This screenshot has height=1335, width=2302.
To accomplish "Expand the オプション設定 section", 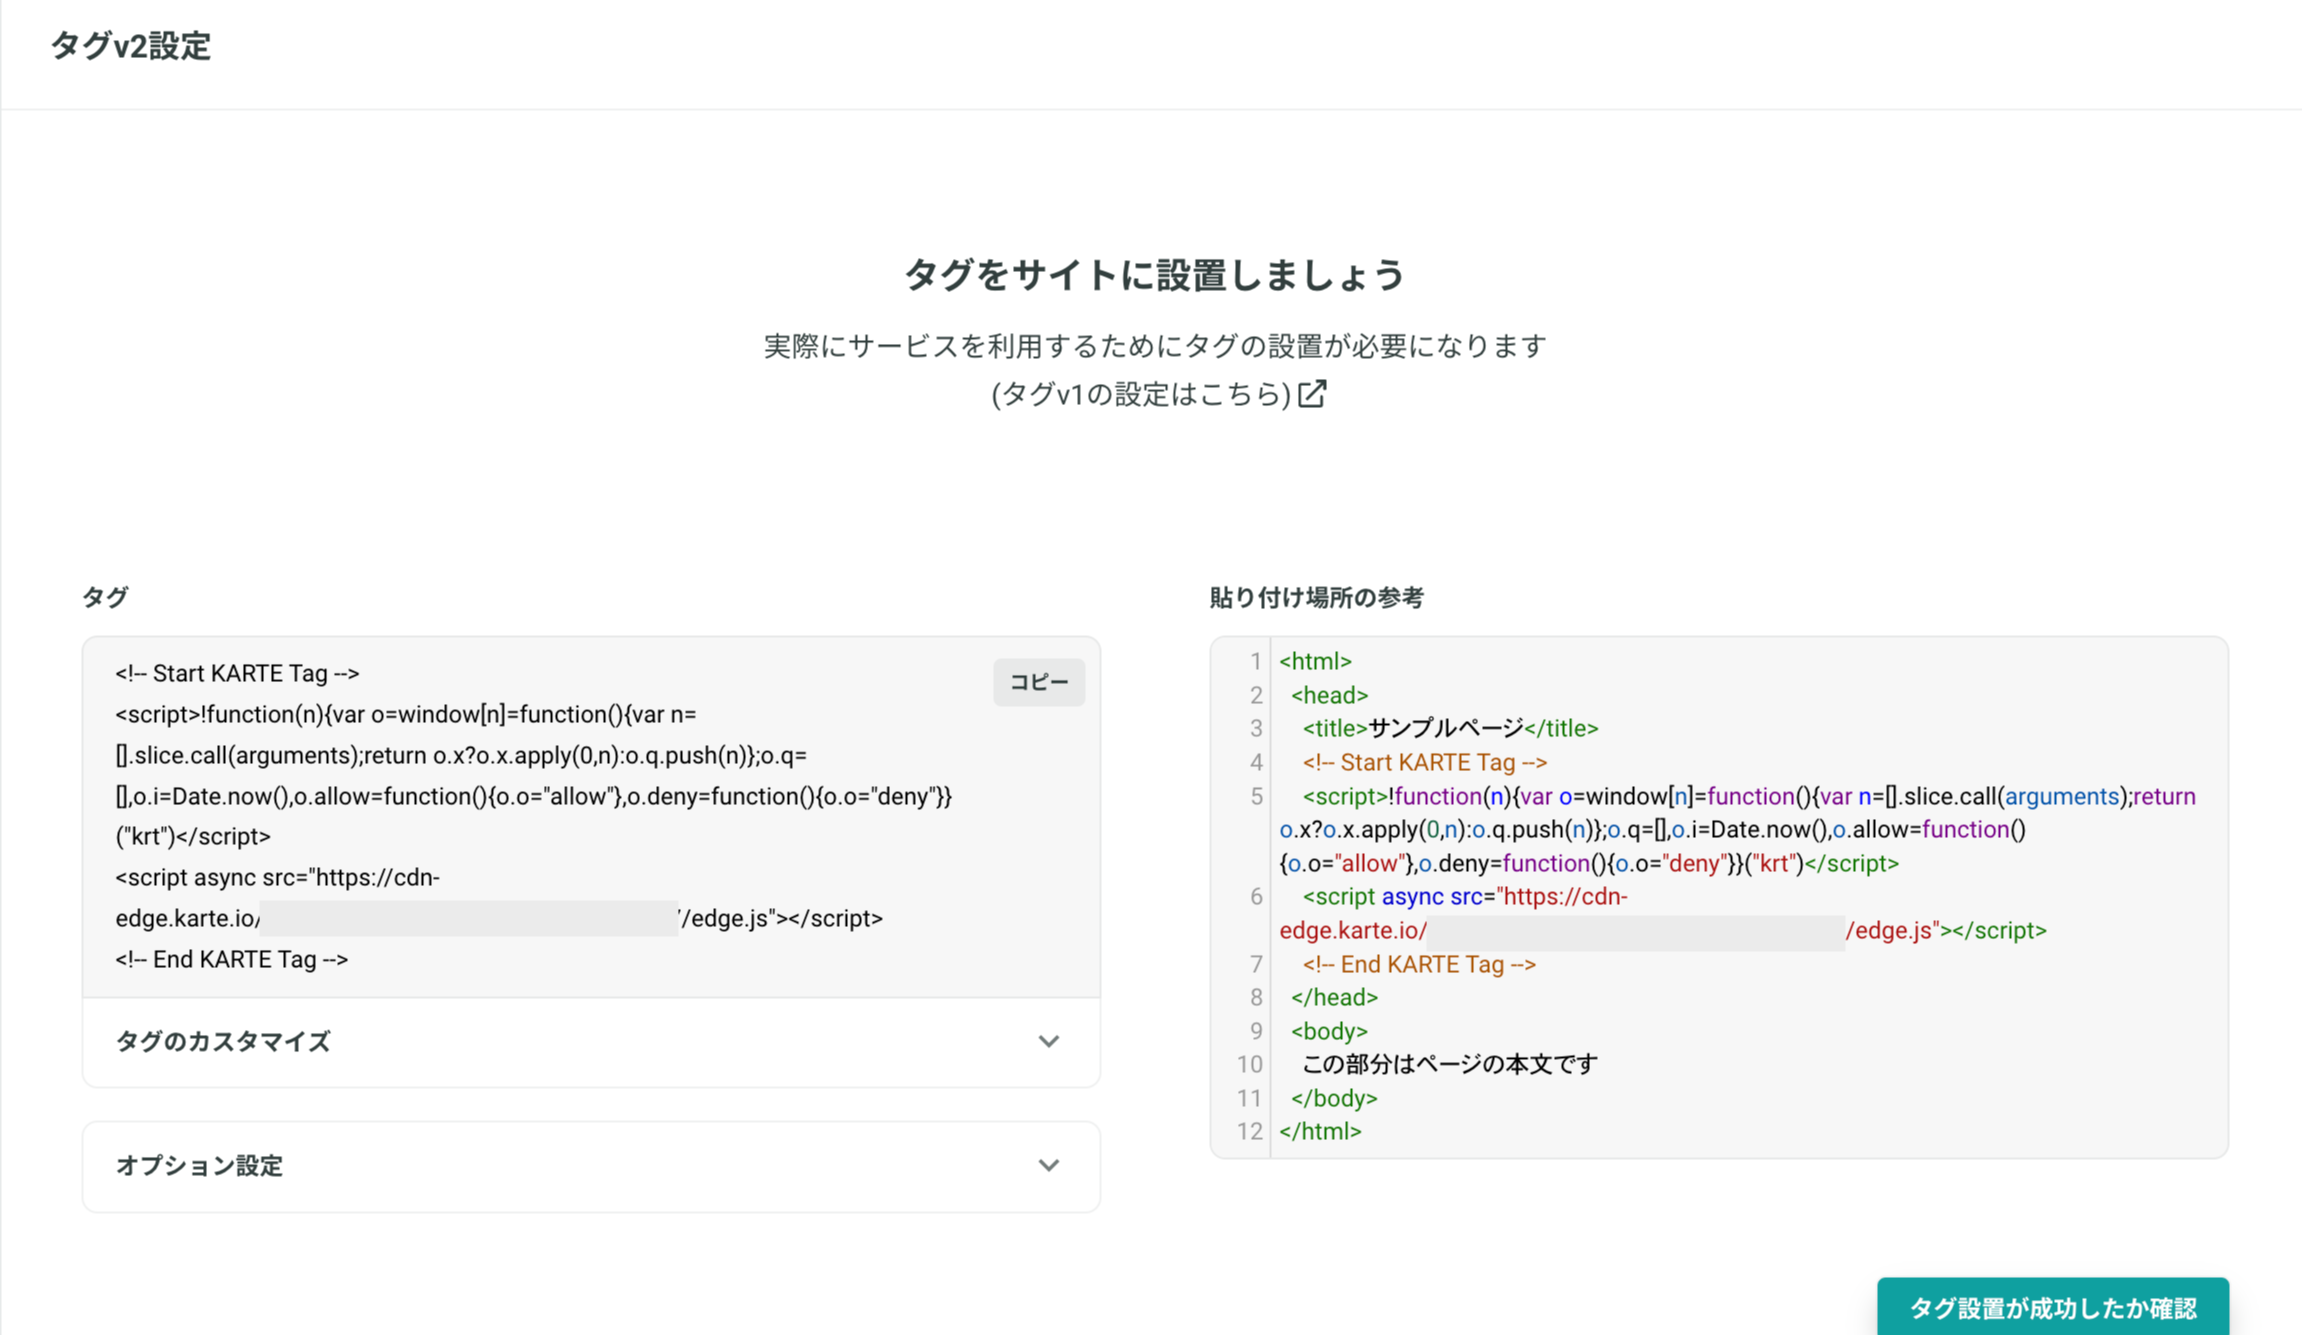I will coord(591,1166).
